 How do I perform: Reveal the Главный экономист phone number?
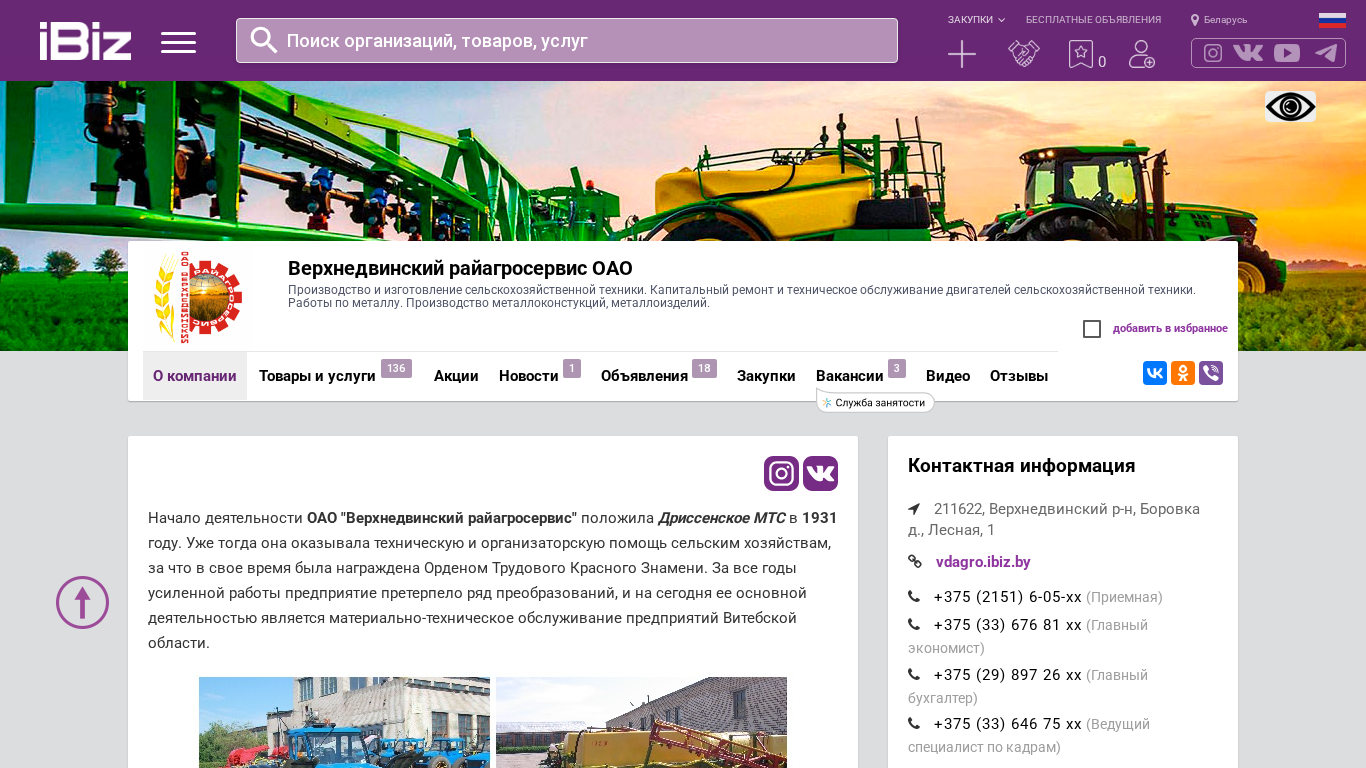pyautogui.click(x=1008, y=625)
